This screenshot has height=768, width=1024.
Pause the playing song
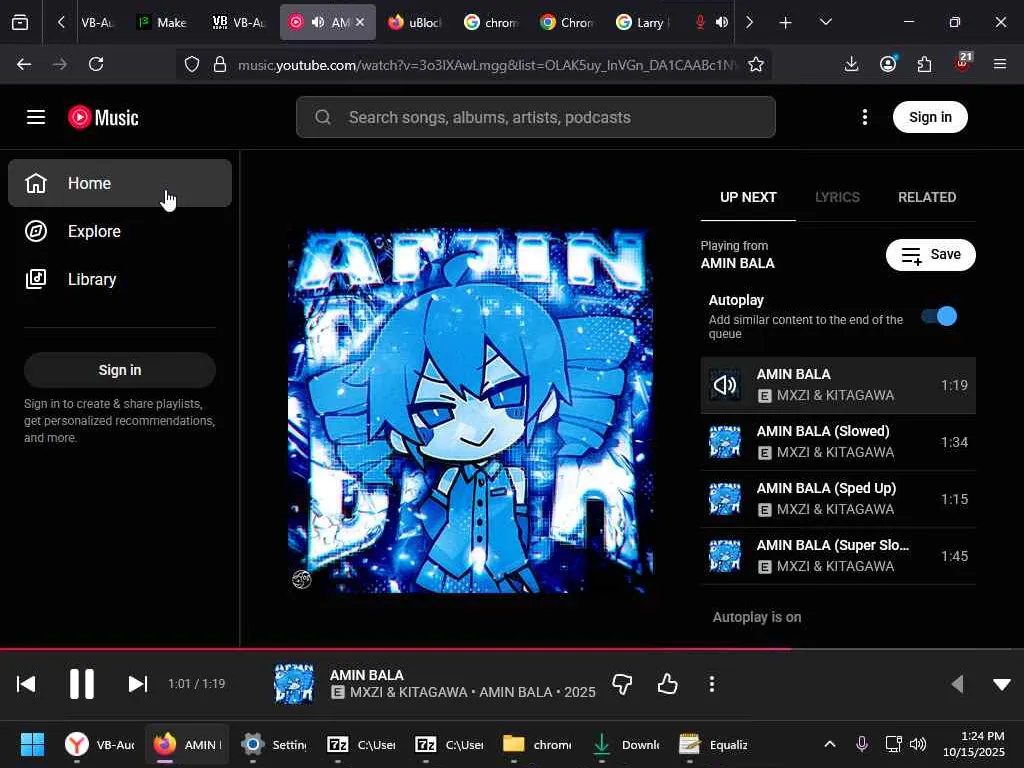point(82,684)
